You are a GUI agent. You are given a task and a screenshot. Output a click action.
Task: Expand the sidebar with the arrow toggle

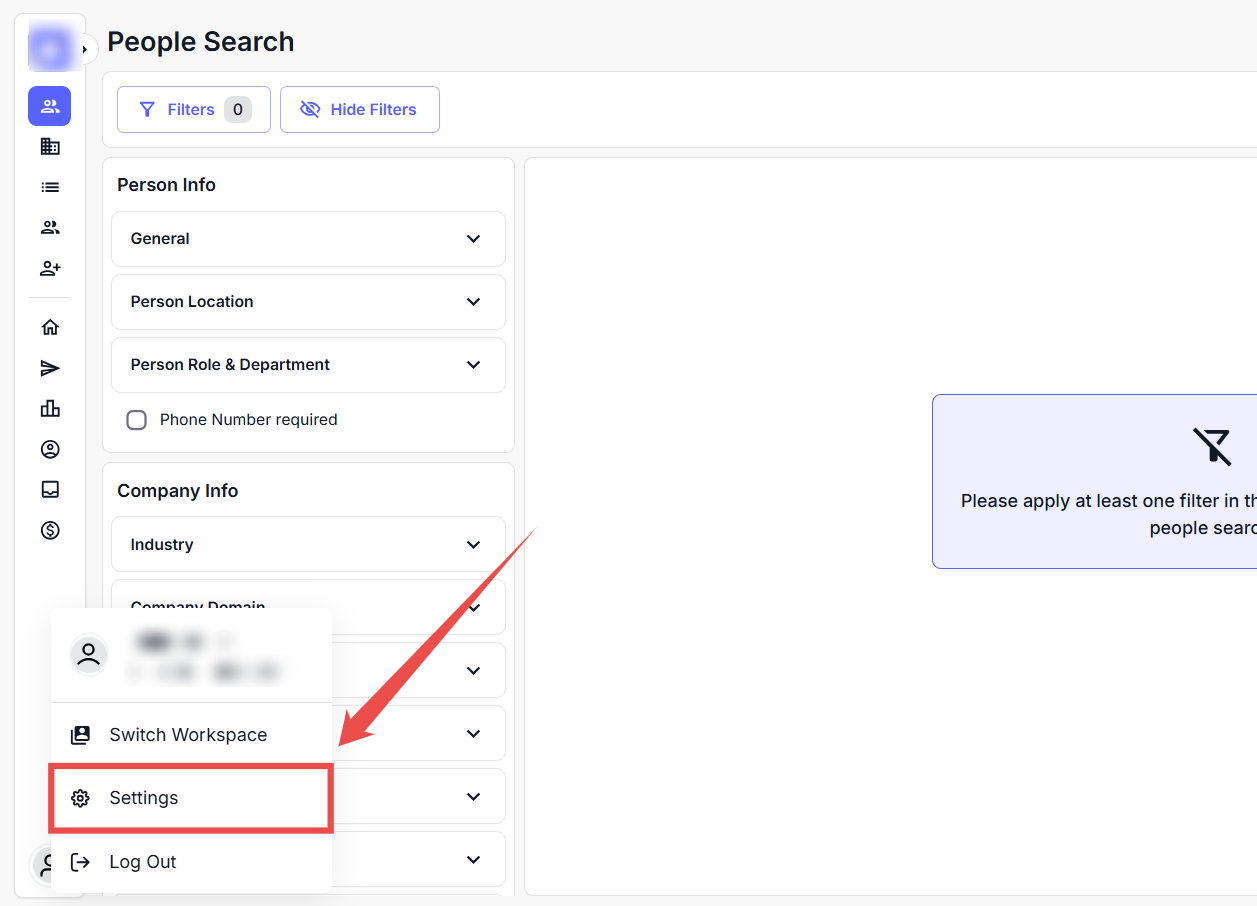coord(85,49)
